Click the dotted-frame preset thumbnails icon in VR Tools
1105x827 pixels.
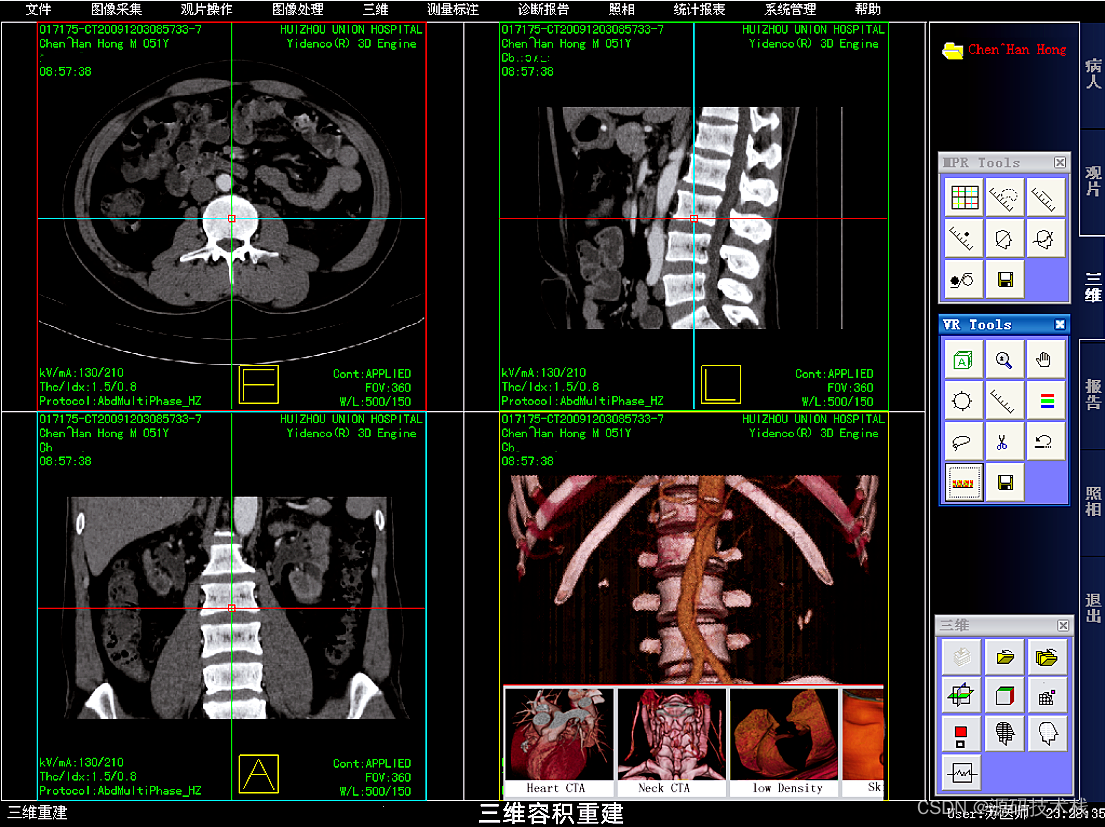tap(963, 483)
